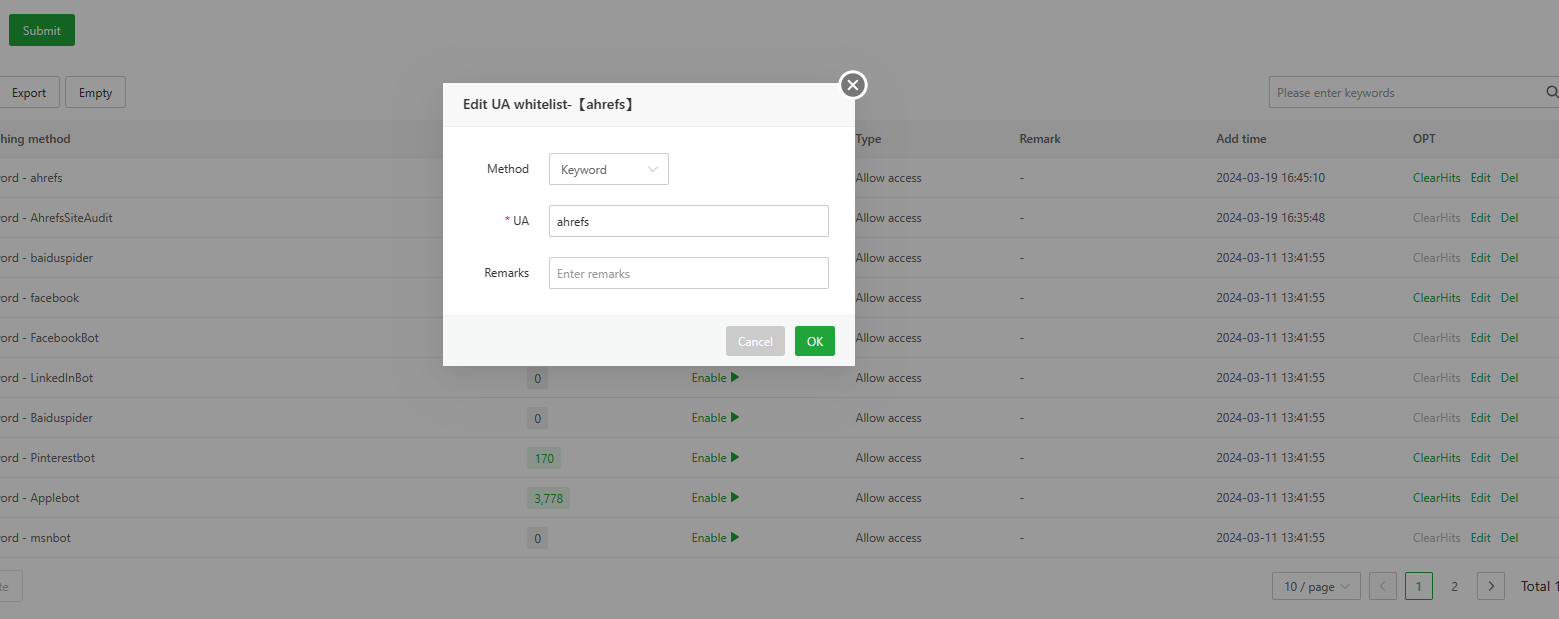Click the search magnifier icon
Screen dimensions: 1559x619
click(x=1552, y=92)
